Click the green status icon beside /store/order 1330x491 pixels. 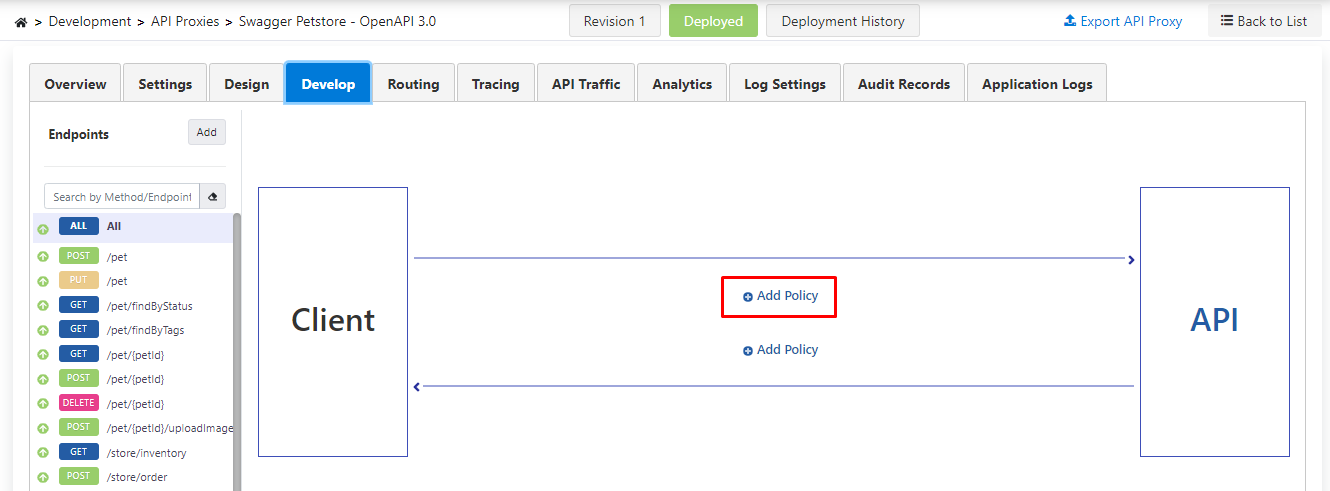coord(43,477)
